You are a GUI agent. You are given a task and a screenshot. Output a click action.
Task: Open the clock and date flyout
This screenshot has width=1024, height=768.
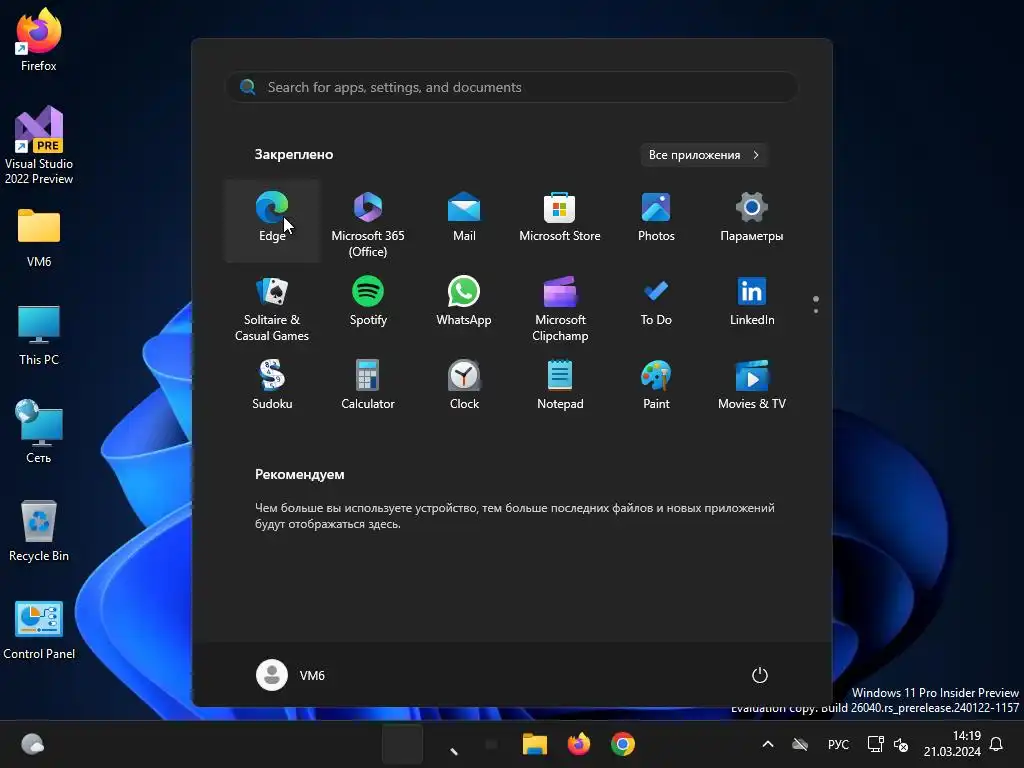[952, 744]
